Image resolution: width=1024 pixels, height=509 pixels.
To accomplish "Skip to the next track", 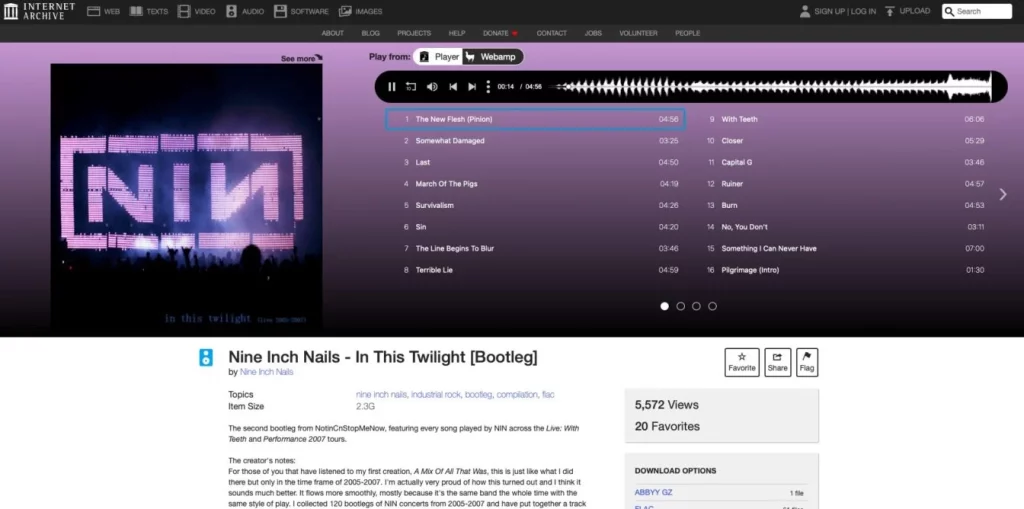I will [472, 87].
